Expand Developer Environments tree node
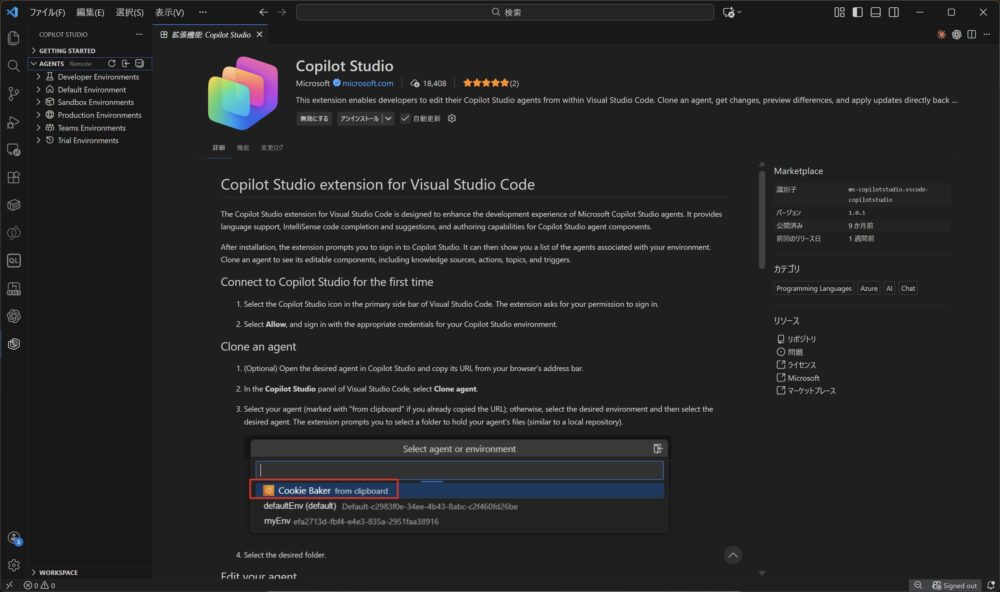Screen dimensions: 1000x592 [x=38, y=76]
